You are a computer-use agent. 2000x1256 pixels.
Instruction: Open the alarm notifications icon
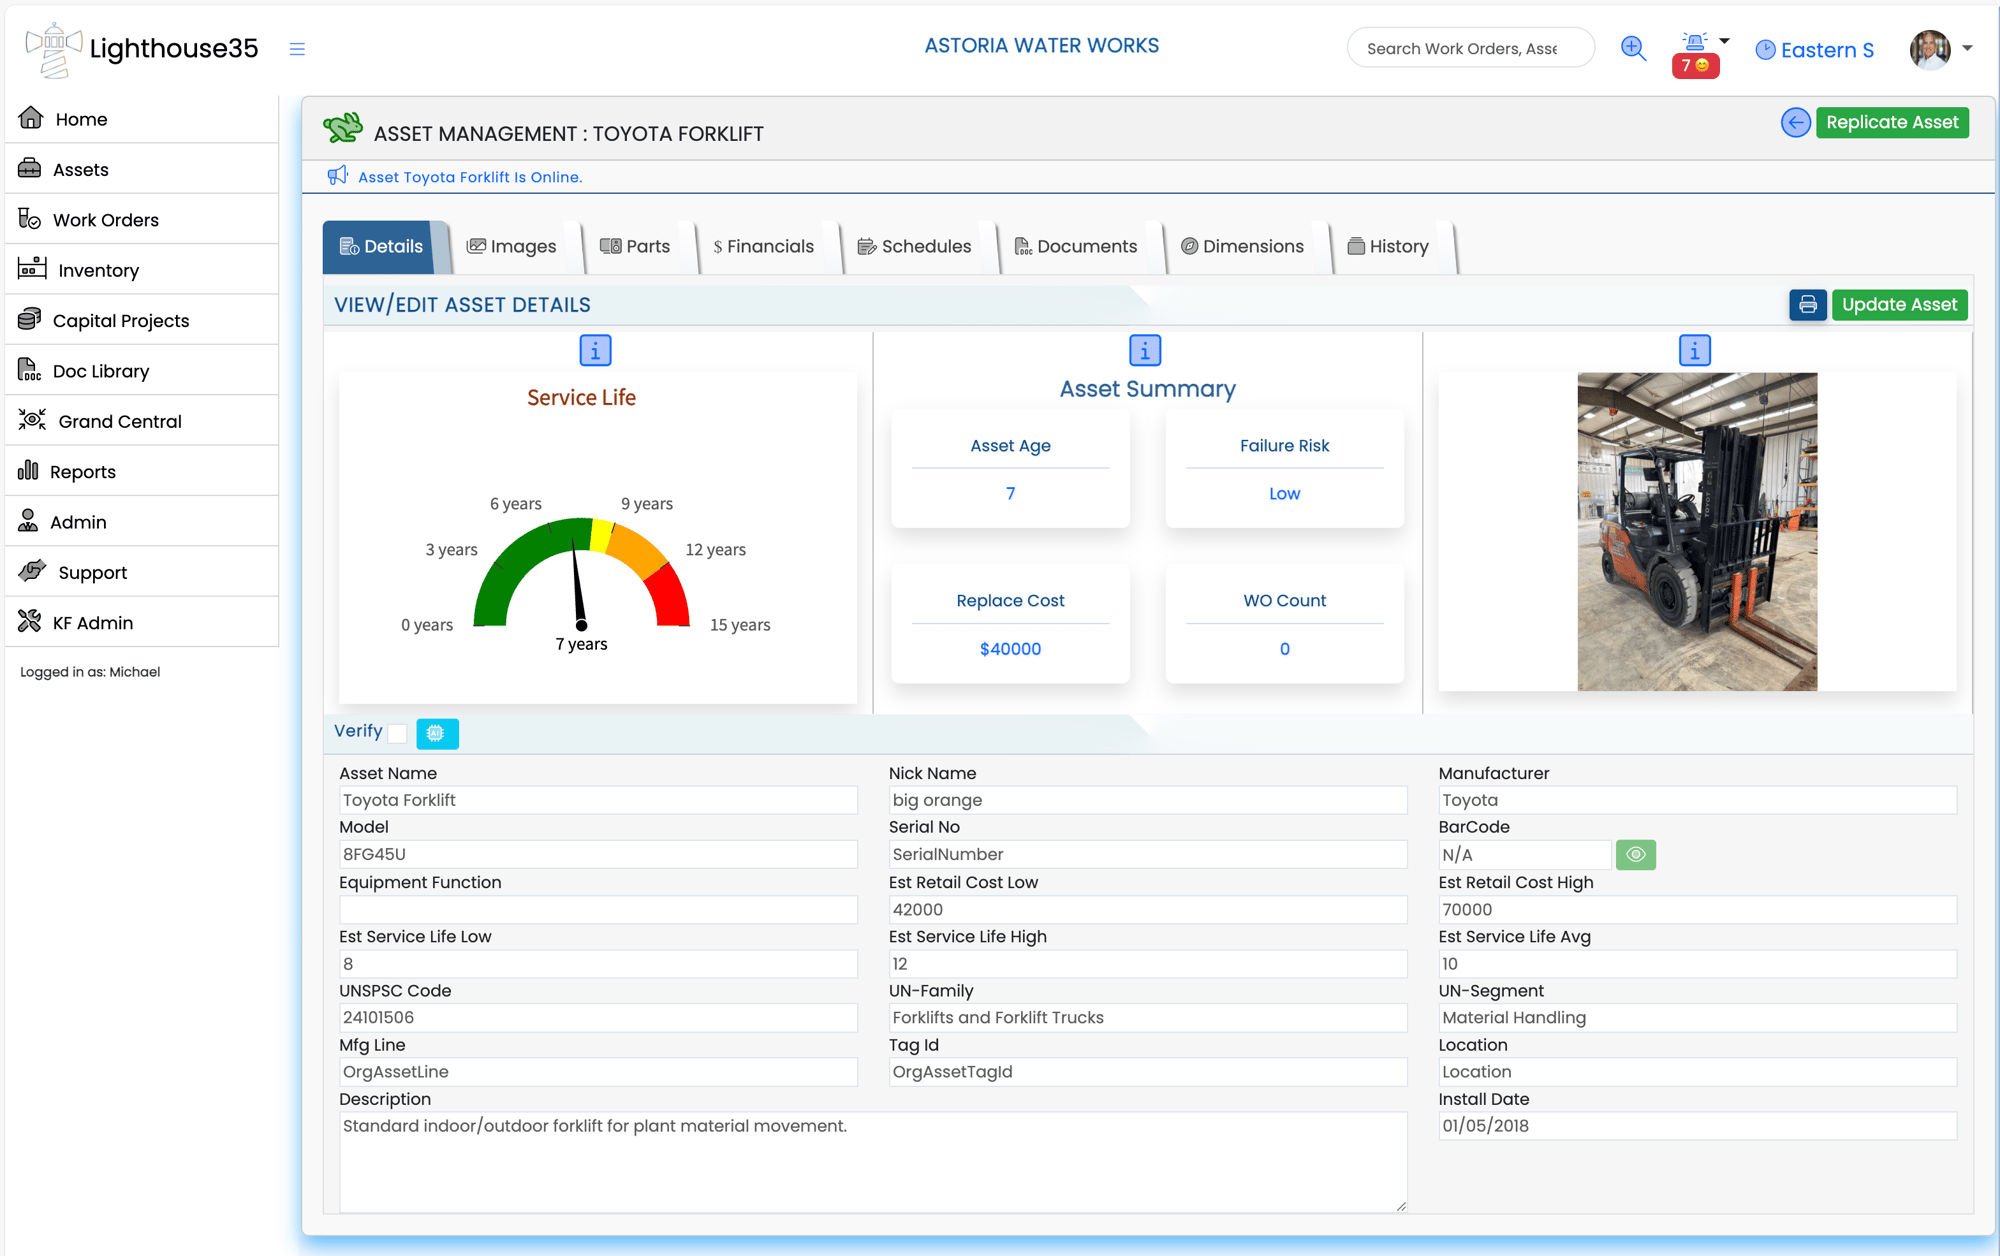click(x=1695, y=41)
